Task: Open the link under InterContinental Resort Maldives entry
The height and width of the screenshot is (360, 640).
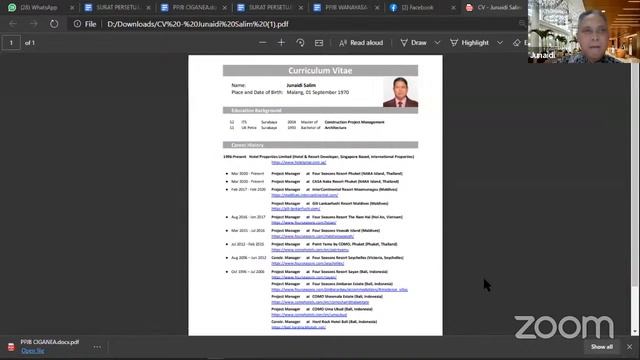Action: pyautogui.click(x=304, y=195)
